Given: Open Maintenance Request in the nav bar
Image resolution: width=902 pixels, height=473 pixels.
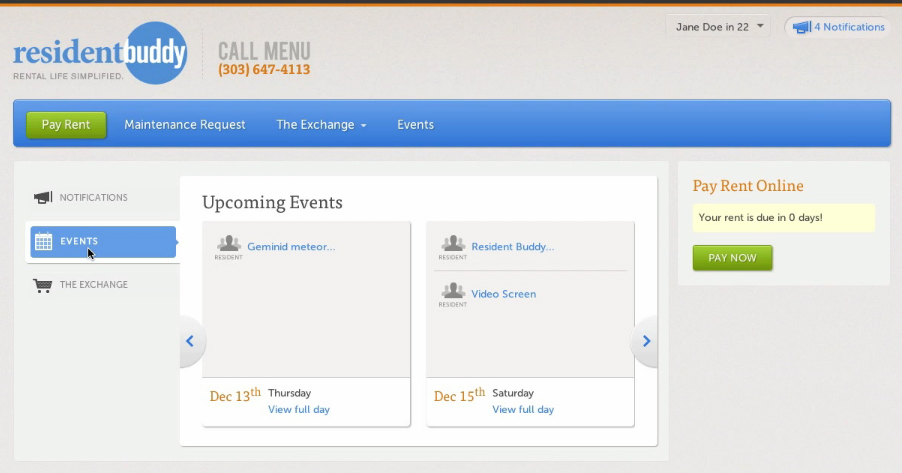Looking at the screenshot, I should [x=185, y=125].
